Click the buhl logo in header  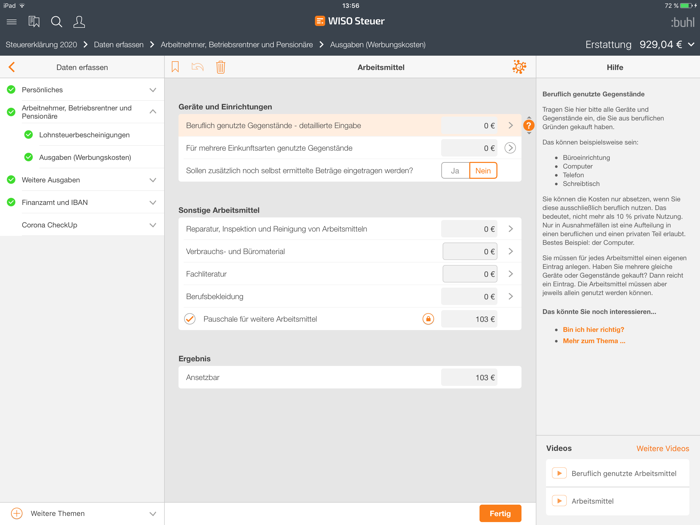click(683, 22)
